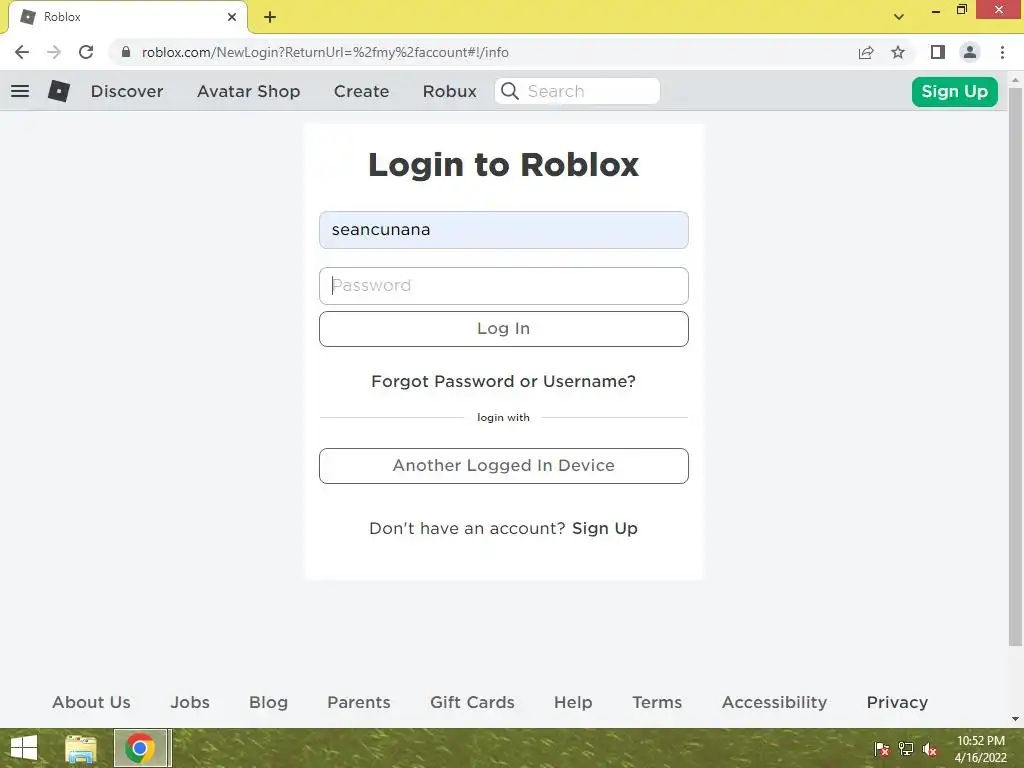
Task: Open Discover in navigation bar
Action: pyautogui.click(x=127, y=91)
